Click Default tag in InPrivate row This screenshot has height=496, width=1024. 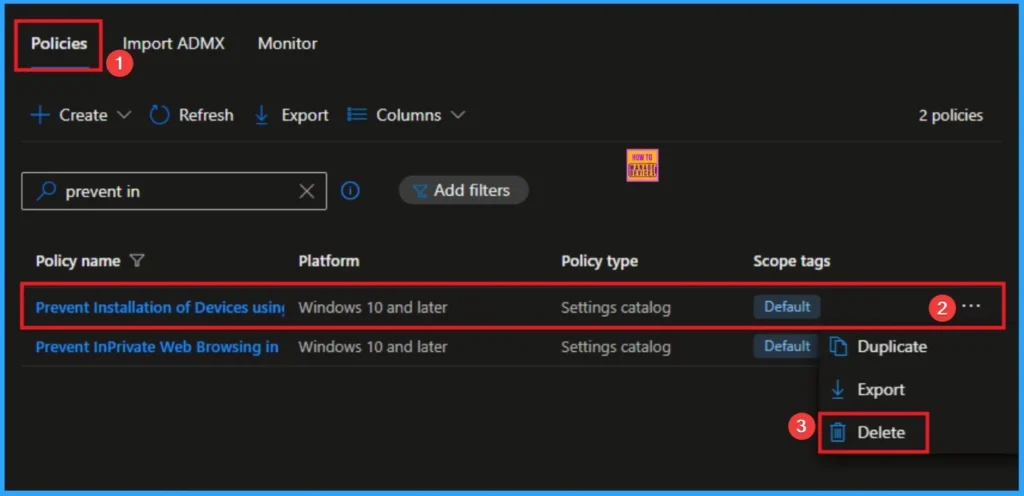click(786, 347)
